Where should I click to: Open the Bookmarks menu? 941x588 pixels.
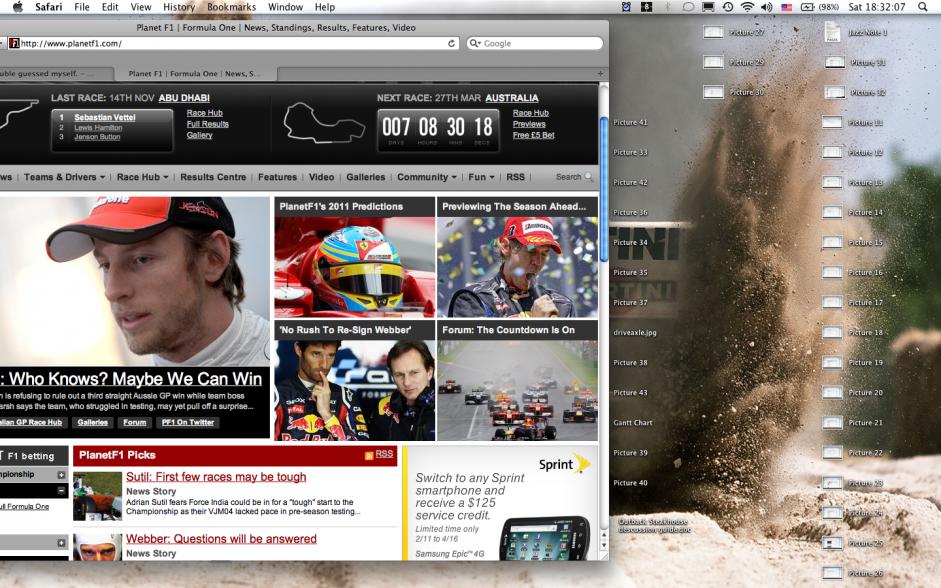tap(231, 7)
